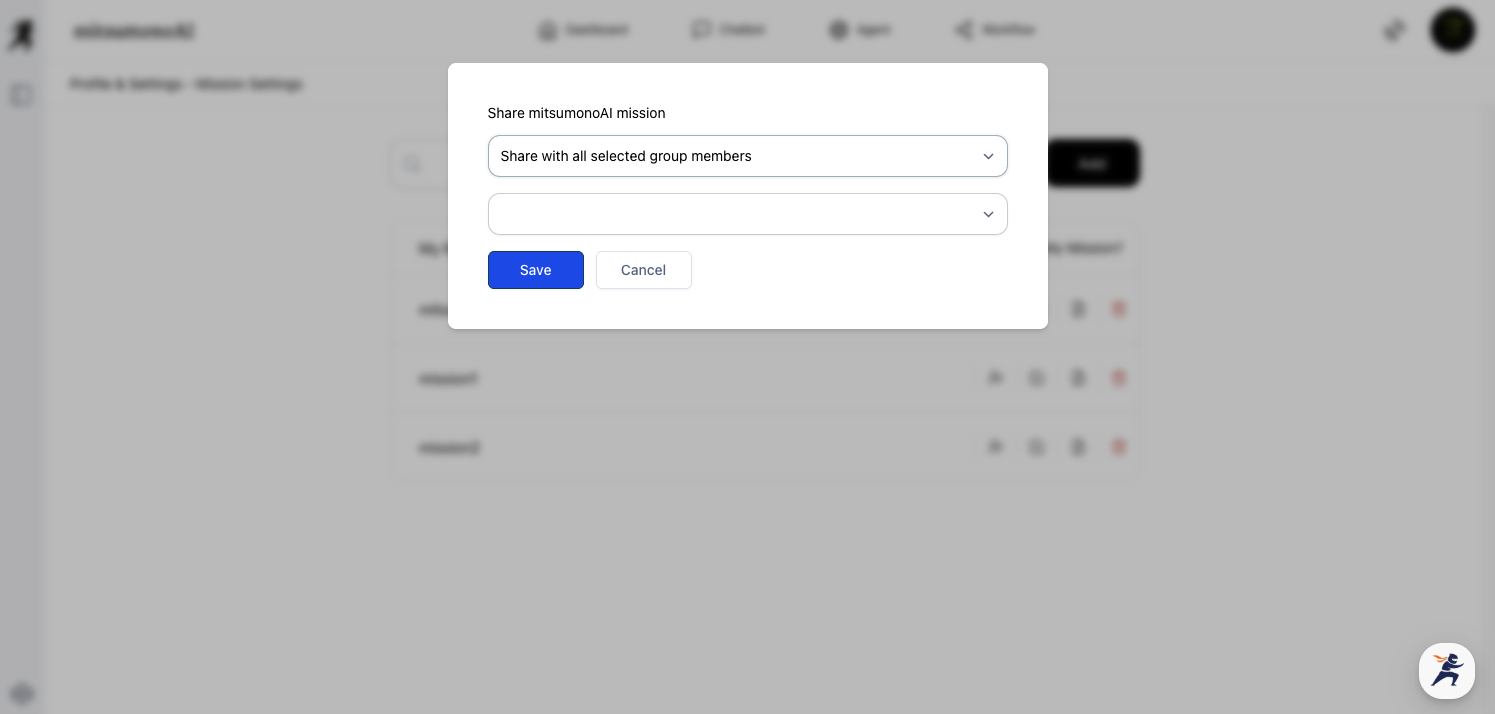Expand the empty group selection dropdown
Image resolution: width=1495 pixels, height=714 pixels.
747,214
